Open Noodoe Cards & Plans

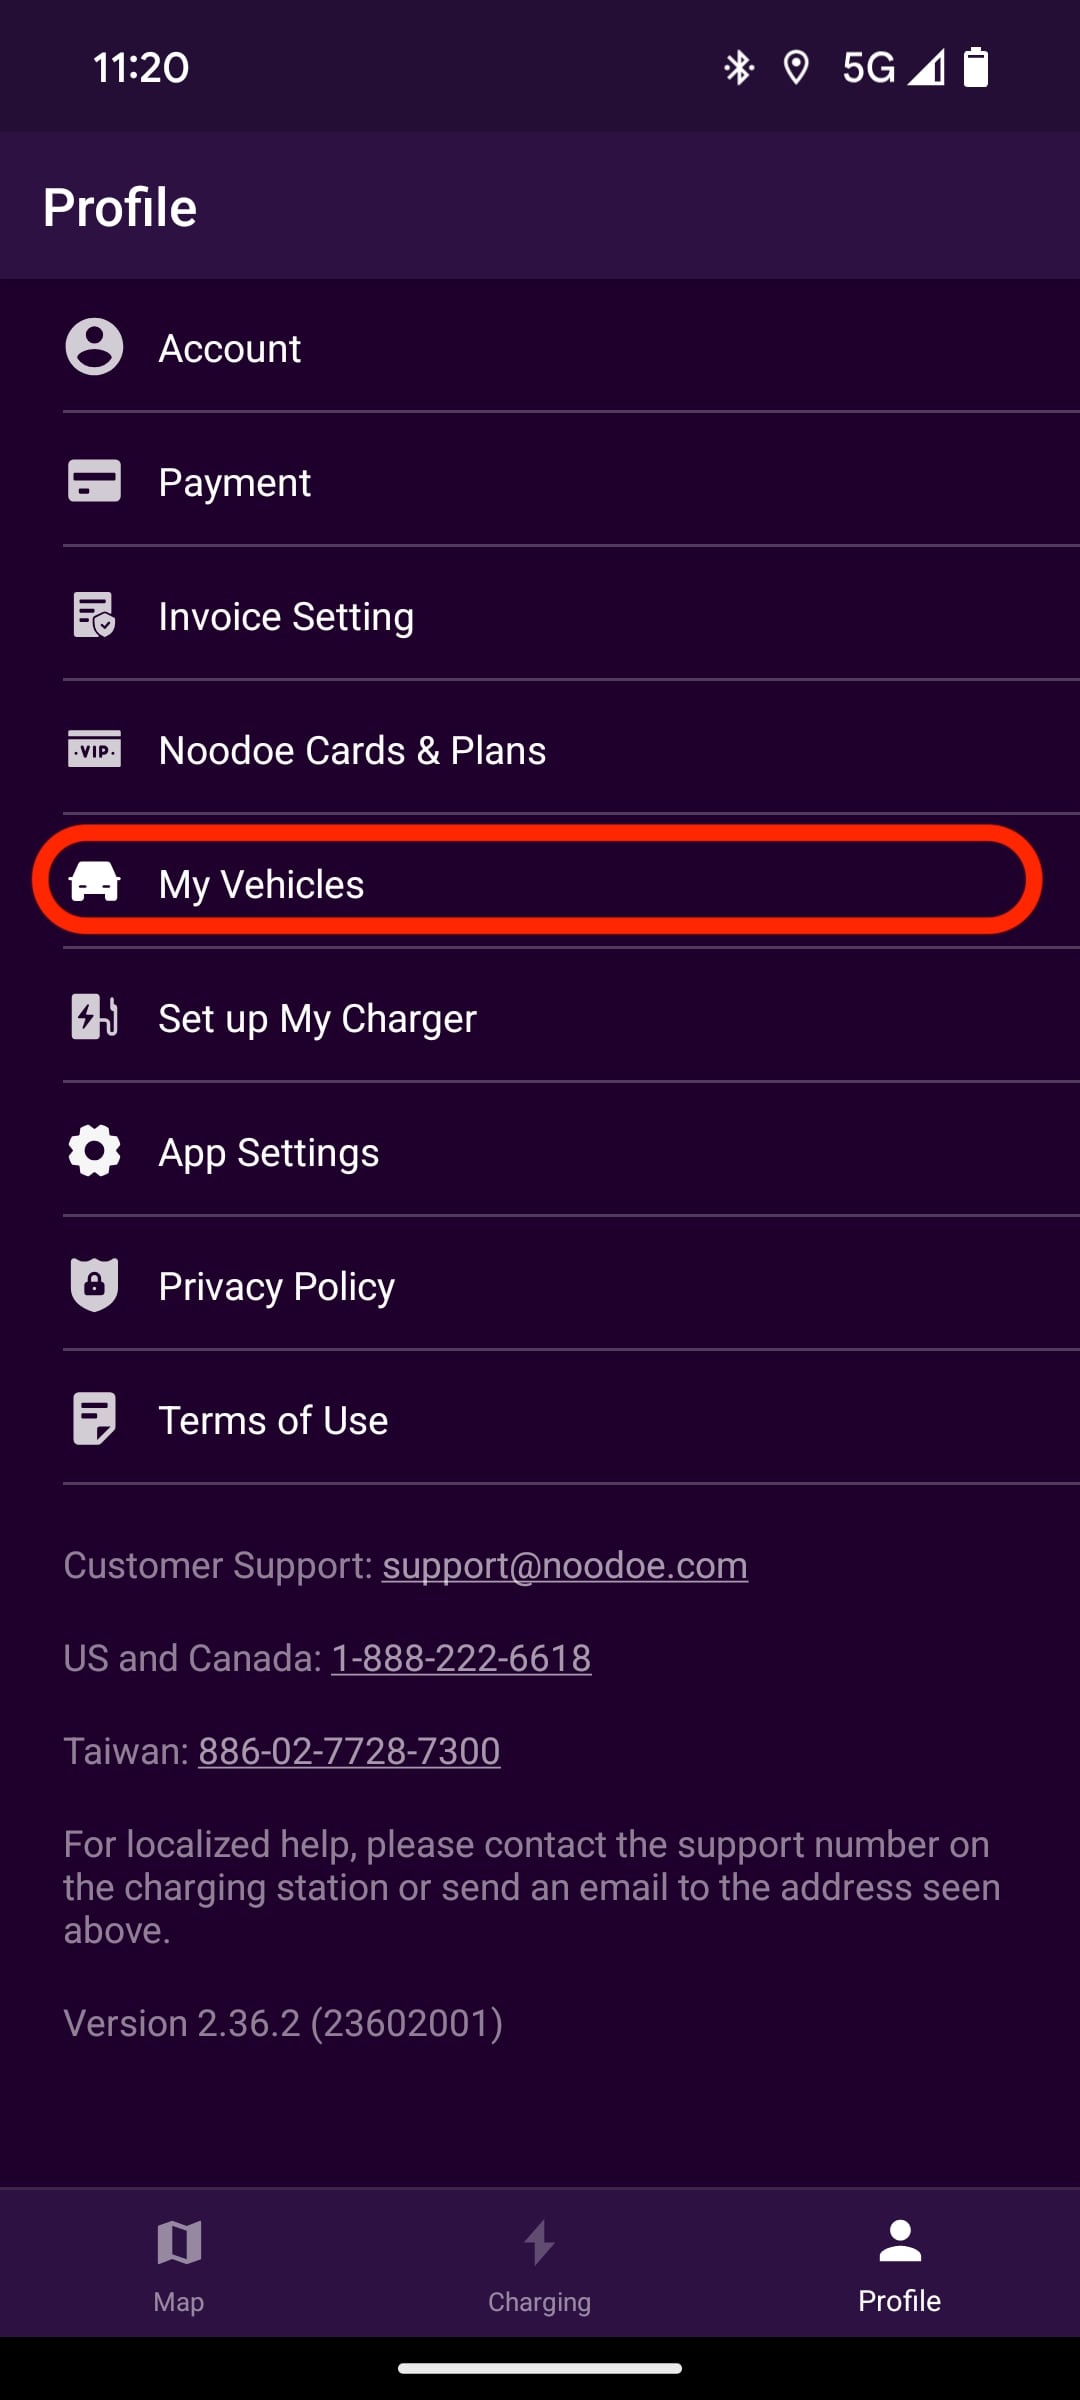coord(352,750)
